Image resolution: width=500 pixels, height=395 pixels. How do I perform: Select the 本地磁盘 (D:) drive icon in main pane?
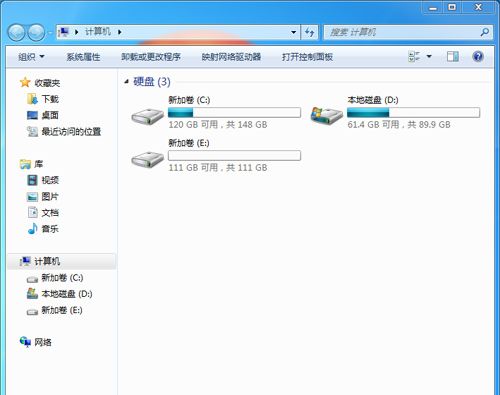coord(326,116)
